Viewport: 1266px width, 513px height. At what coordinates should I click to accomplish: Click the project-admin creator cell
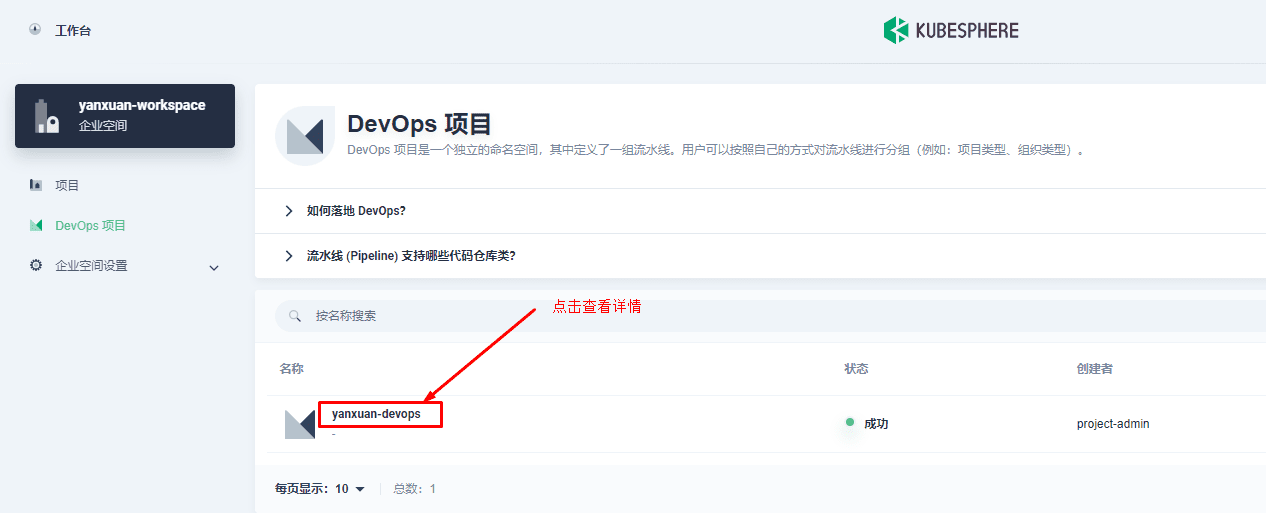(1113, 424)
